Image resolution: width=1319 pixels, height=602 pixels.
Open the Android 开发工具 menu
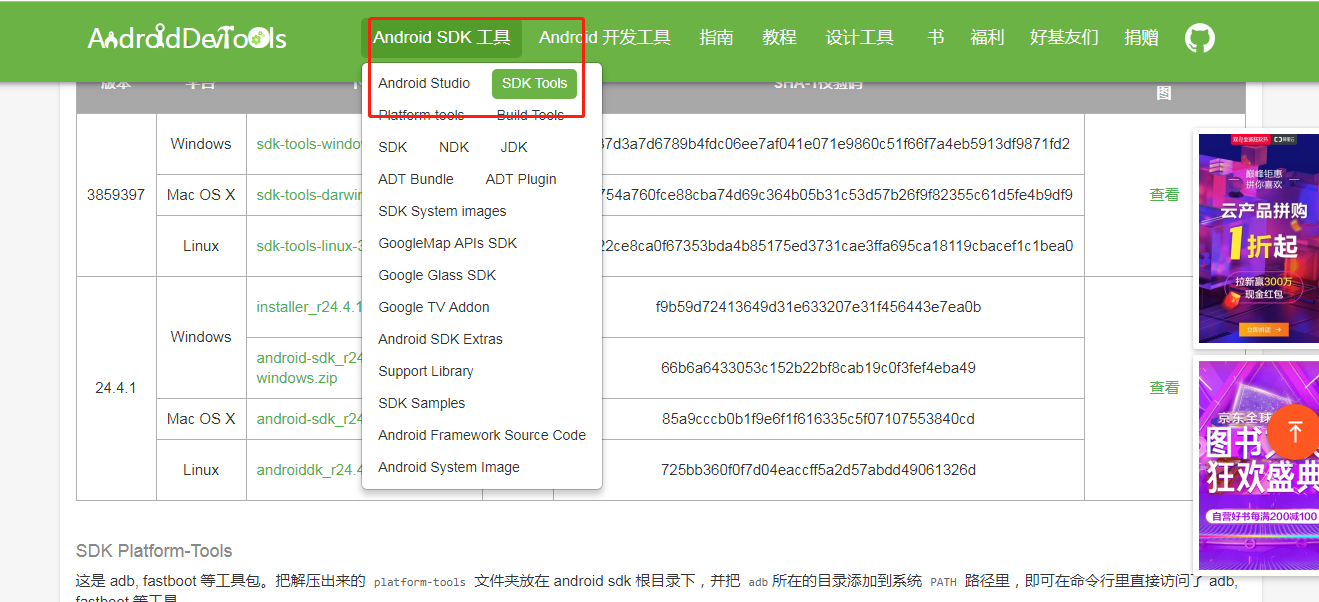(x=602, y=37)
